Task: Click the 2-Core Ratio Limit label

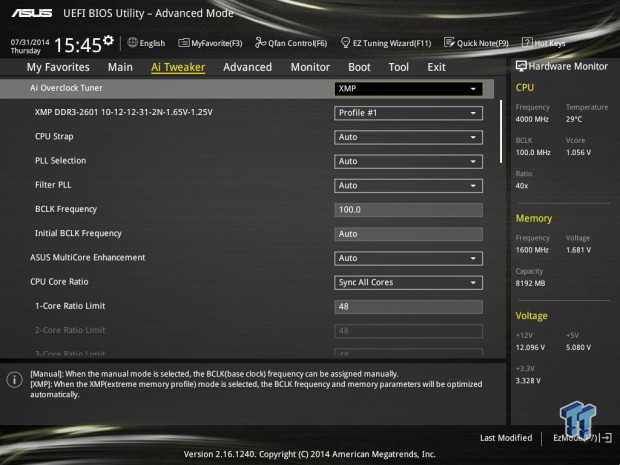Action: (70, 330)
